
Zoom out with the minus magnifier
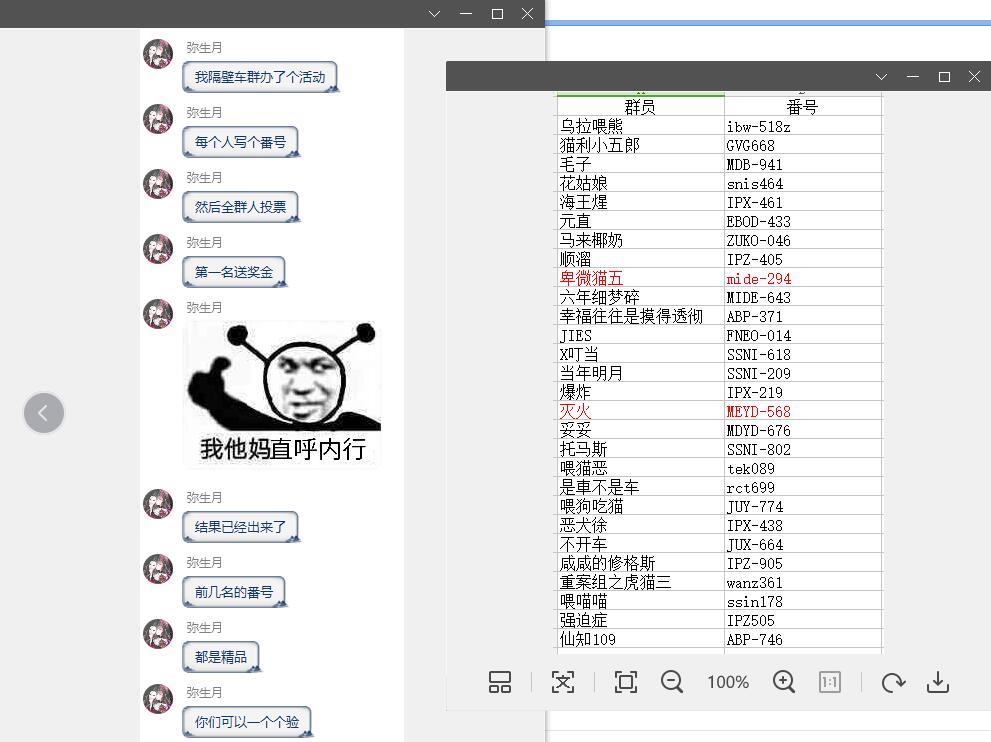pyautogui.click(x=672, y=682)
